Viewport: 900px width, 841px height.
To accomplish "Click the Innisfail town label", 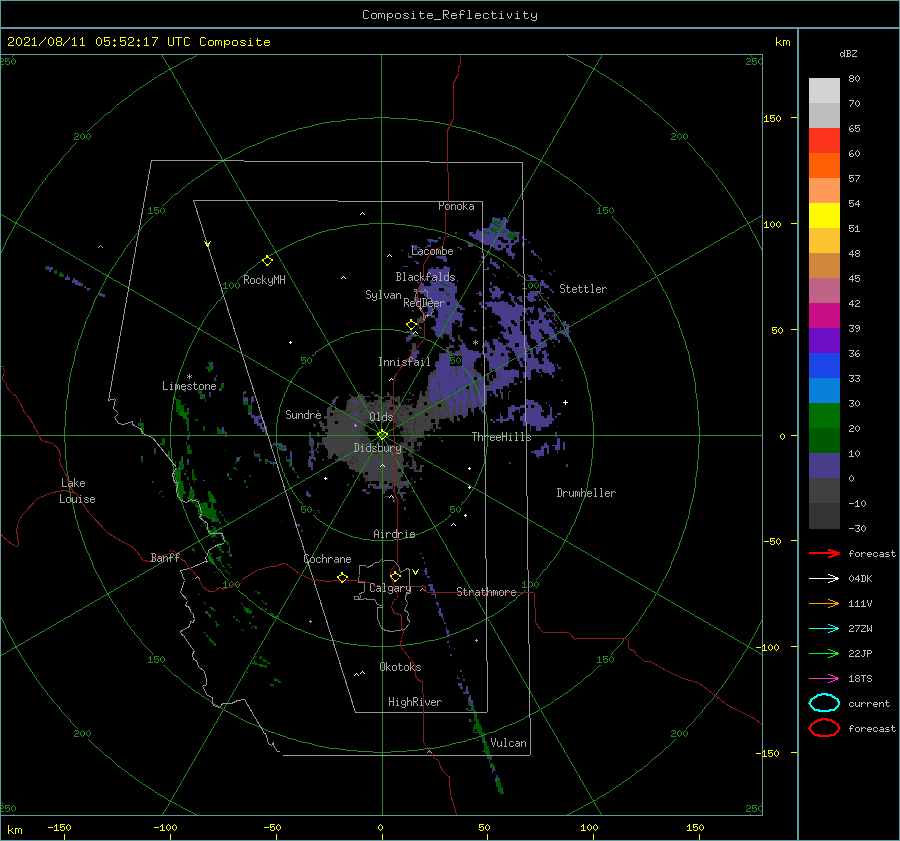I will pos(404,362).
